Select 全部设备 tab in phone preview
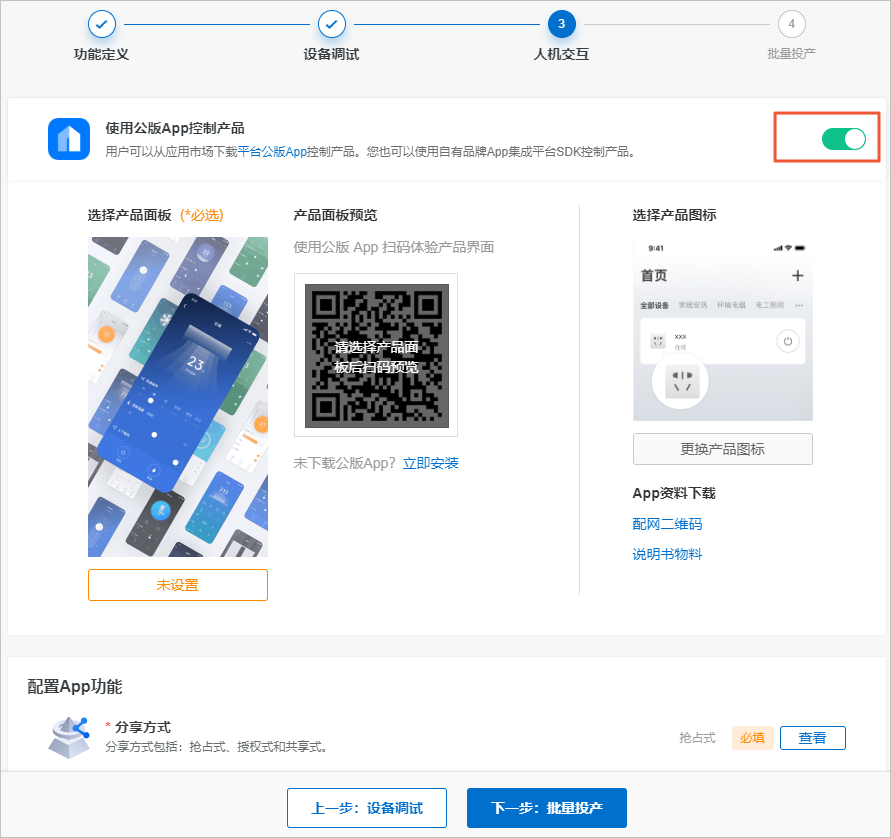The width and height of the screenshot is (891, 838). tap(654, 306)
